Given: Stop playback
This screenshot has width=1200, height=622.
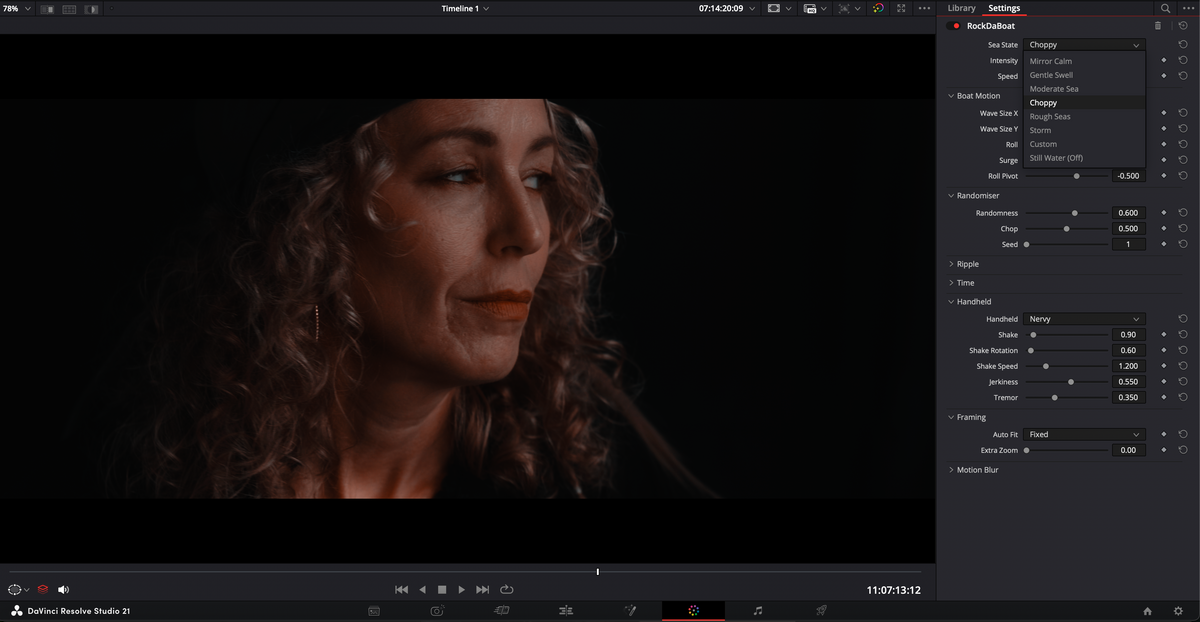Looking at the screenshot, I should point(442,590).
